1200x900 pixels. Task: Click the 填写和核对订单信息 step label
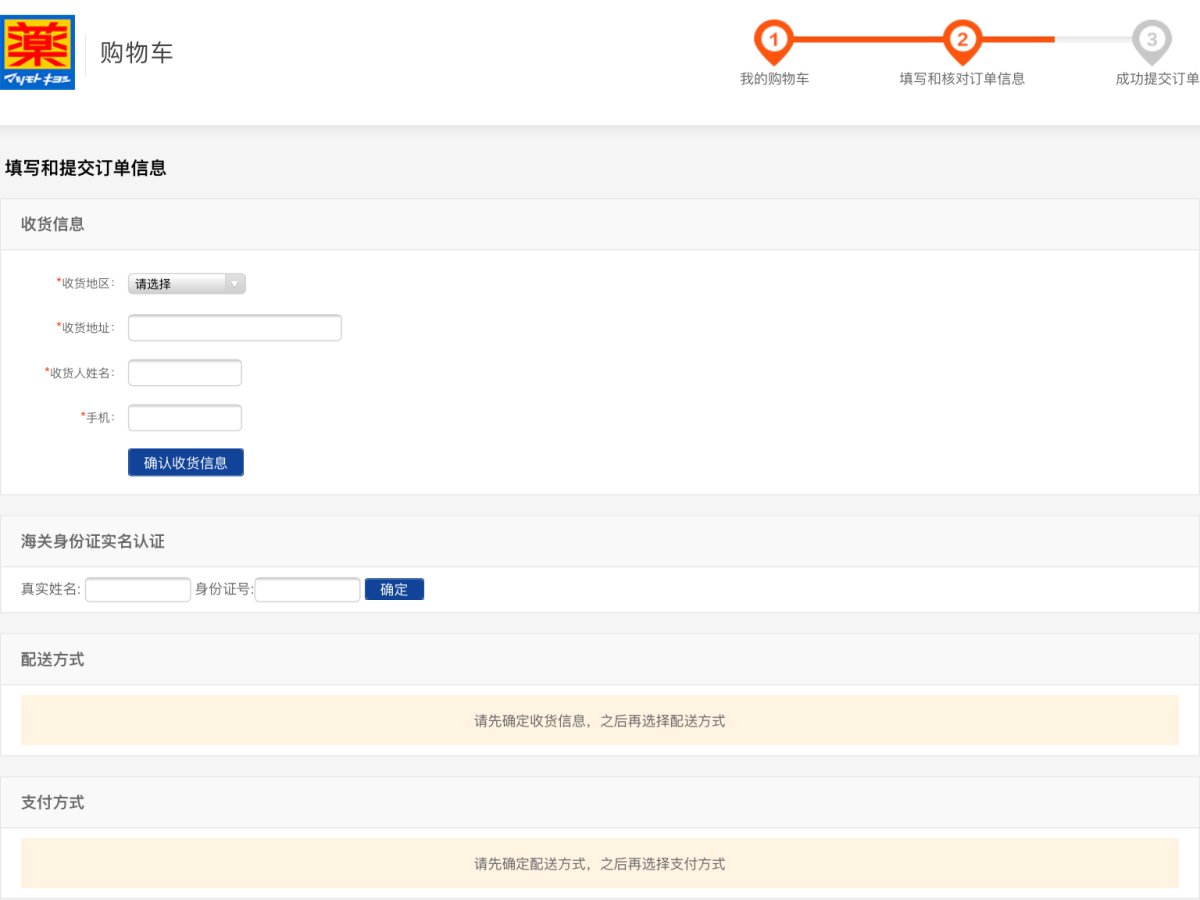click(x=962, y=79)
